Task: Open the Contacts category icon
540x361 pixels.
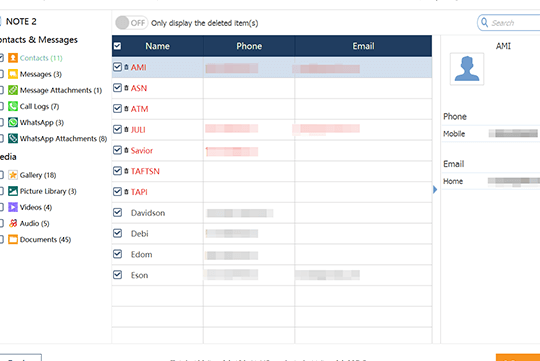Action: click(x=13, y=58)
